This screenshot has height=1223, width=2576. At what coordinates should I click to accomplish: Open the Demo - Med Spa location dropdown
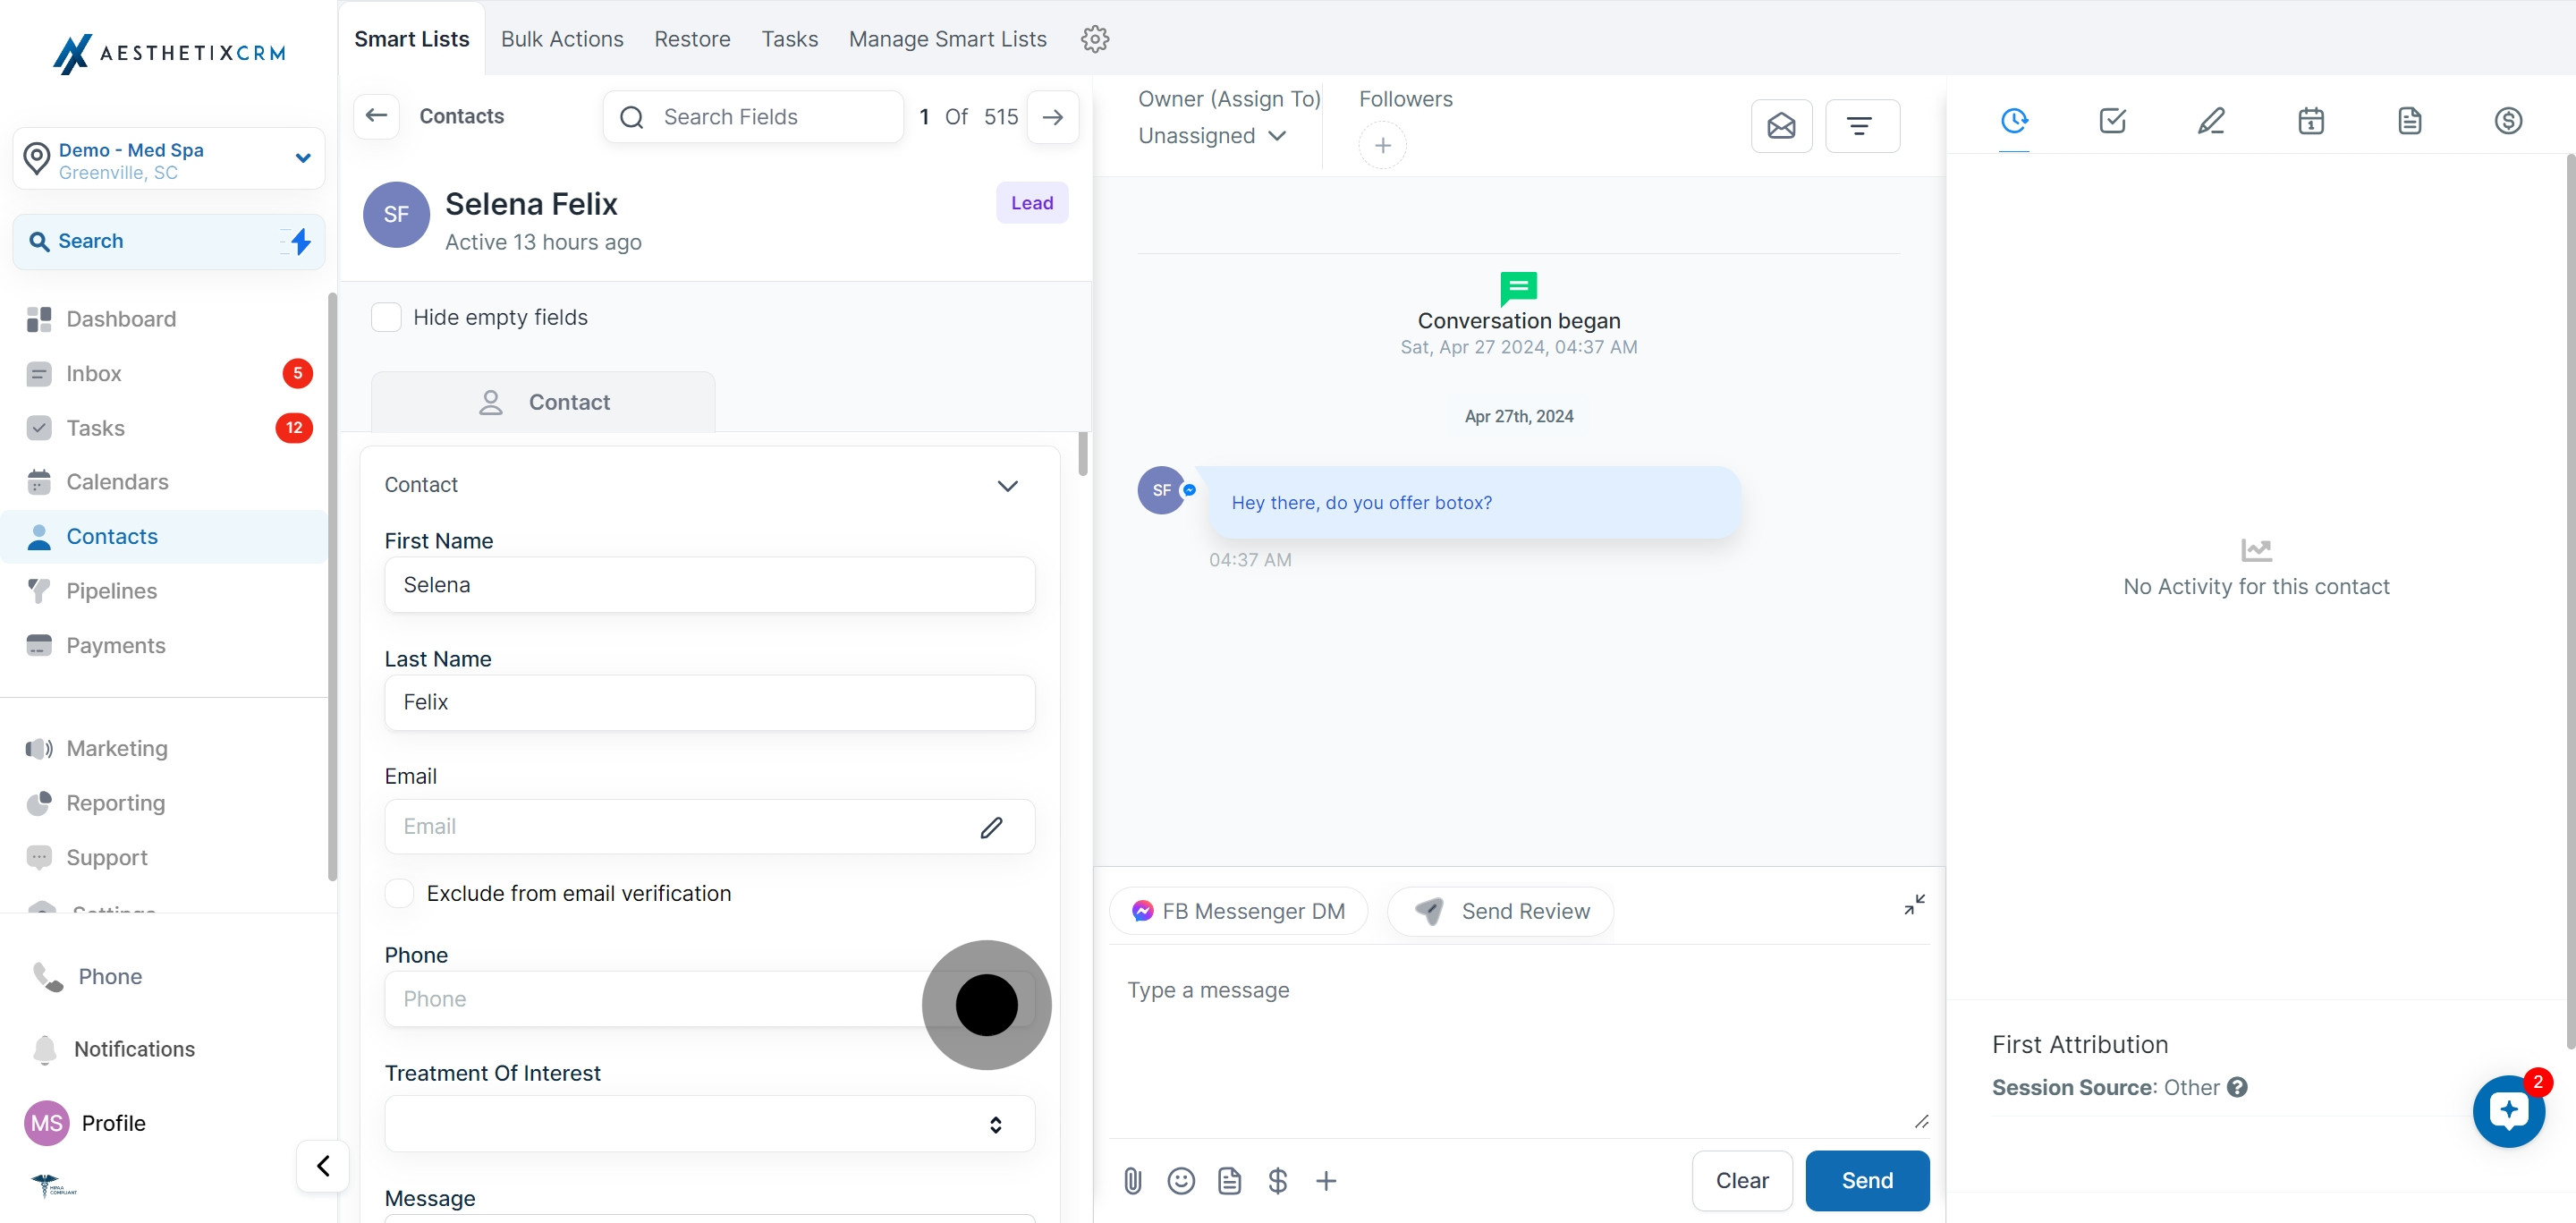(x=169, y=159)
